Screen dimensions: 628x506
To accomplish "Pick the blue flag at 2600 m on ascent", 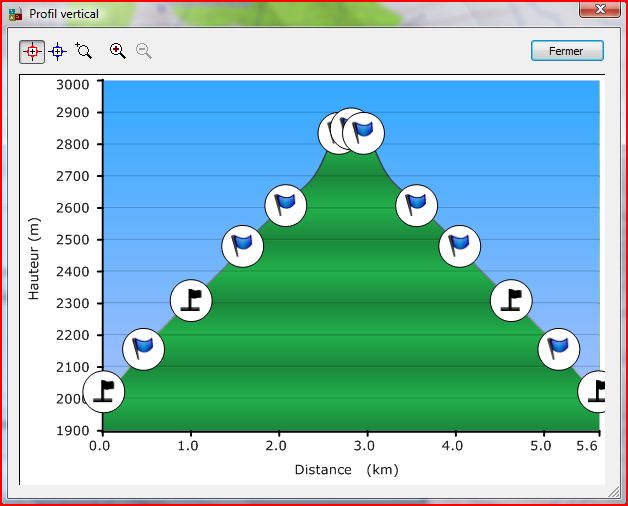I will [x=286, y=205].
